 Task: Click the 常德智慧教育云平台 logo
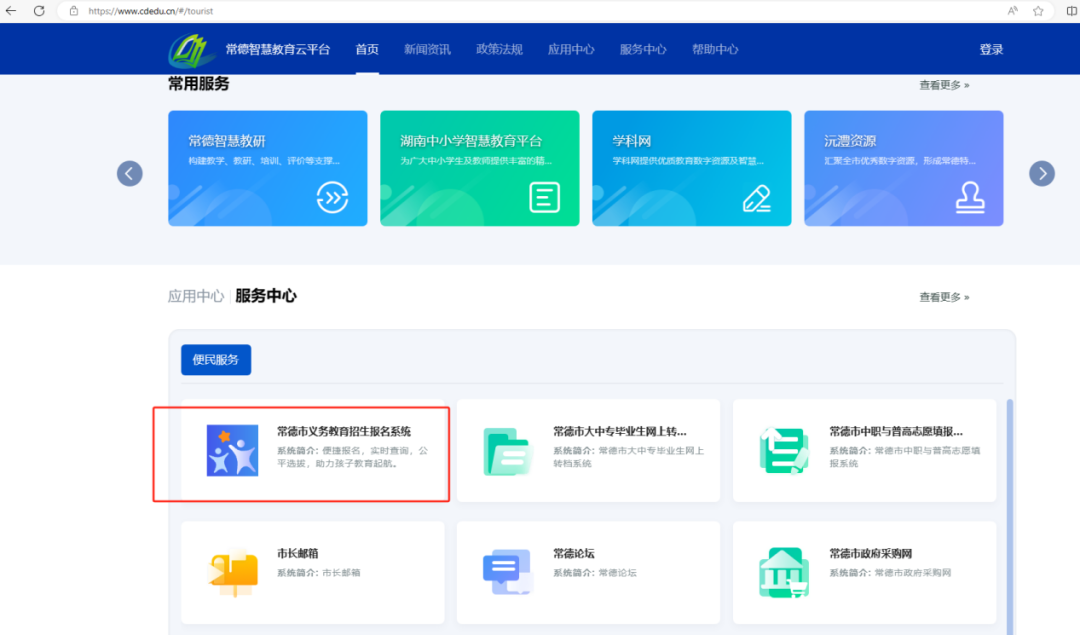[190, 50]
